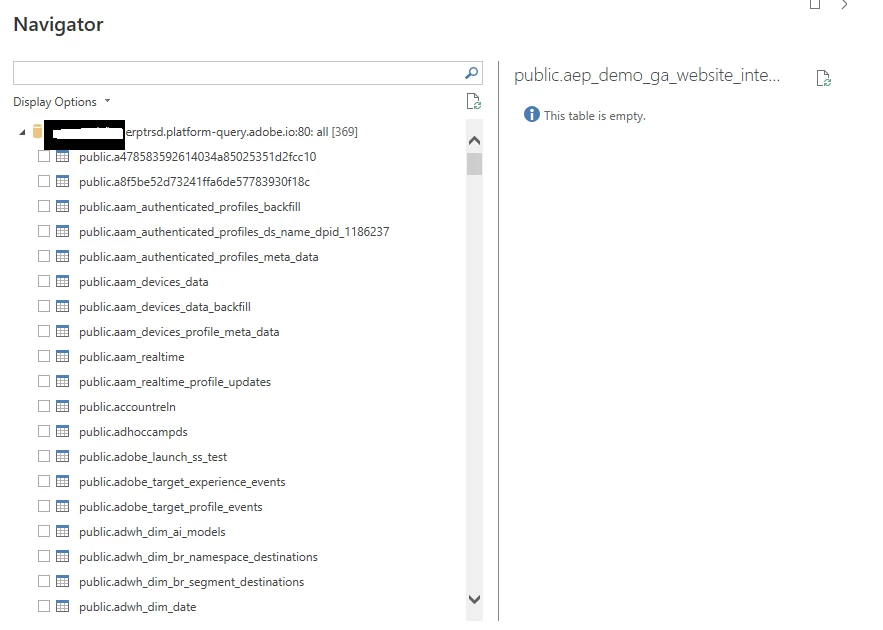Select public.adwh_dim_br_segment_destinations checkbox
The height and width of the screenshot is (630, 883).
44,581
